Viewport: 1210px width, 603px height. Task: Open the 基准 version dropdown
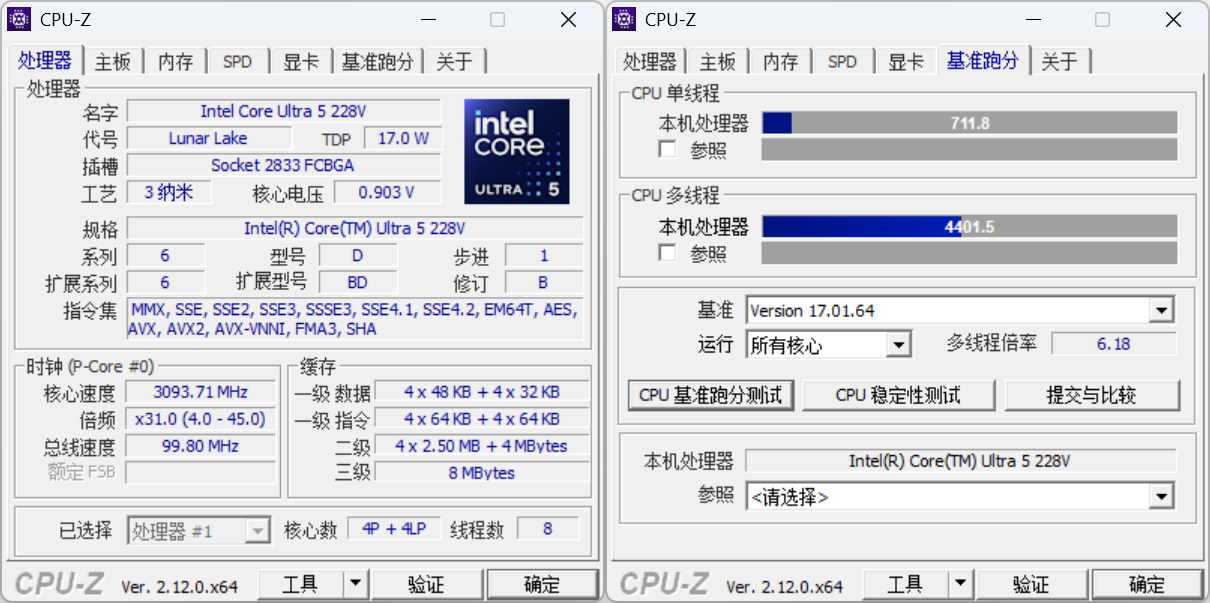click(x=1161, y=311)
